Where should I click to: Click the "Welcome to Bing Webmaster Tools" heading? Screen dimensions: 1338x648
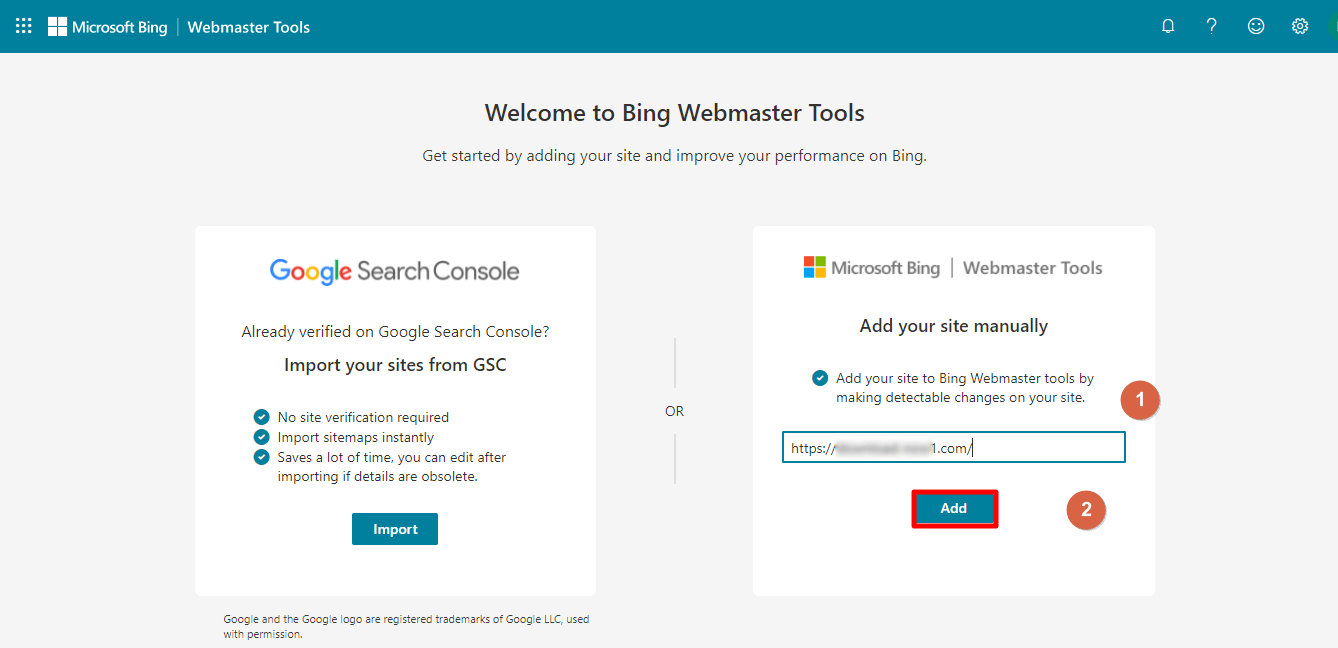tap(675, 113)
